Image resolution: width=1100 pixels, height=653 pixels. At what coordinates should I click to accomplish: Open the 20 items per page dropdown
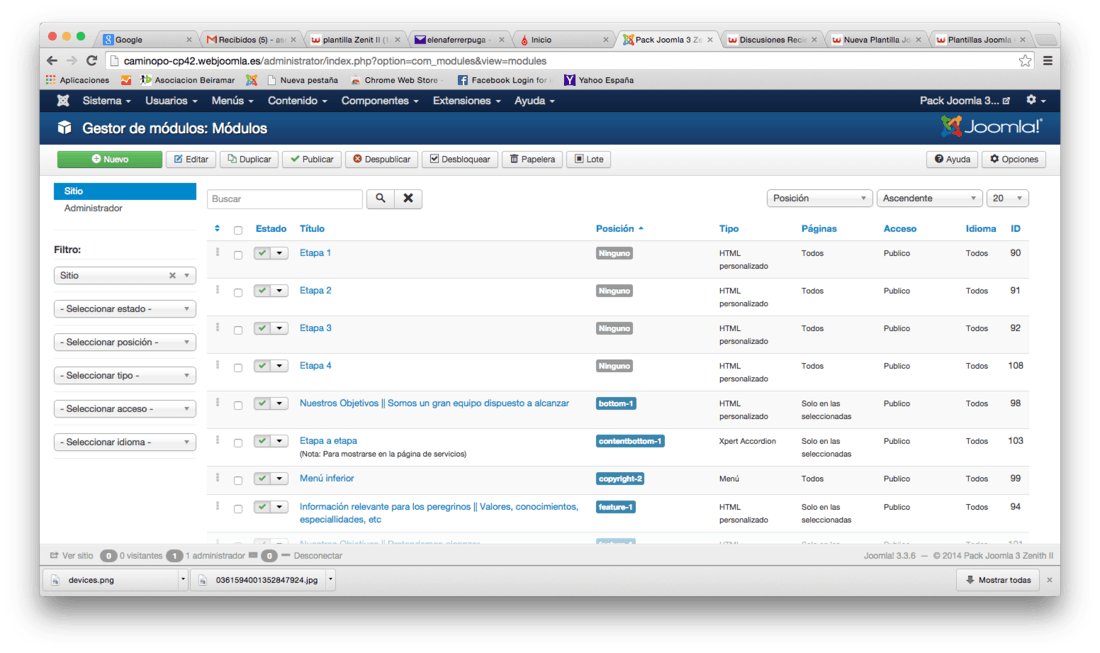point(1007,198)
